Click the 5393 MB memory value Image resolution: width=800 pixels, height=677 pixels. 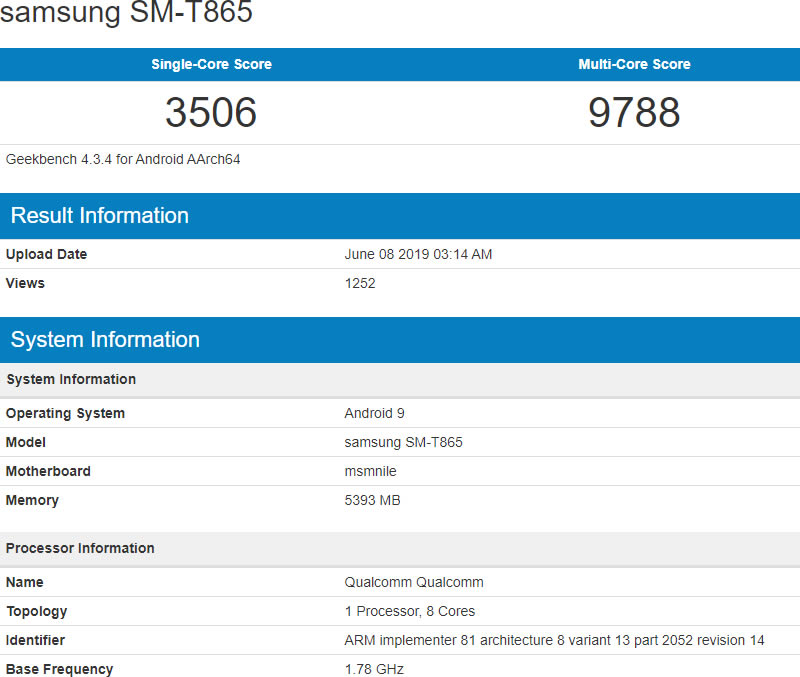click(x=372, y=500)
